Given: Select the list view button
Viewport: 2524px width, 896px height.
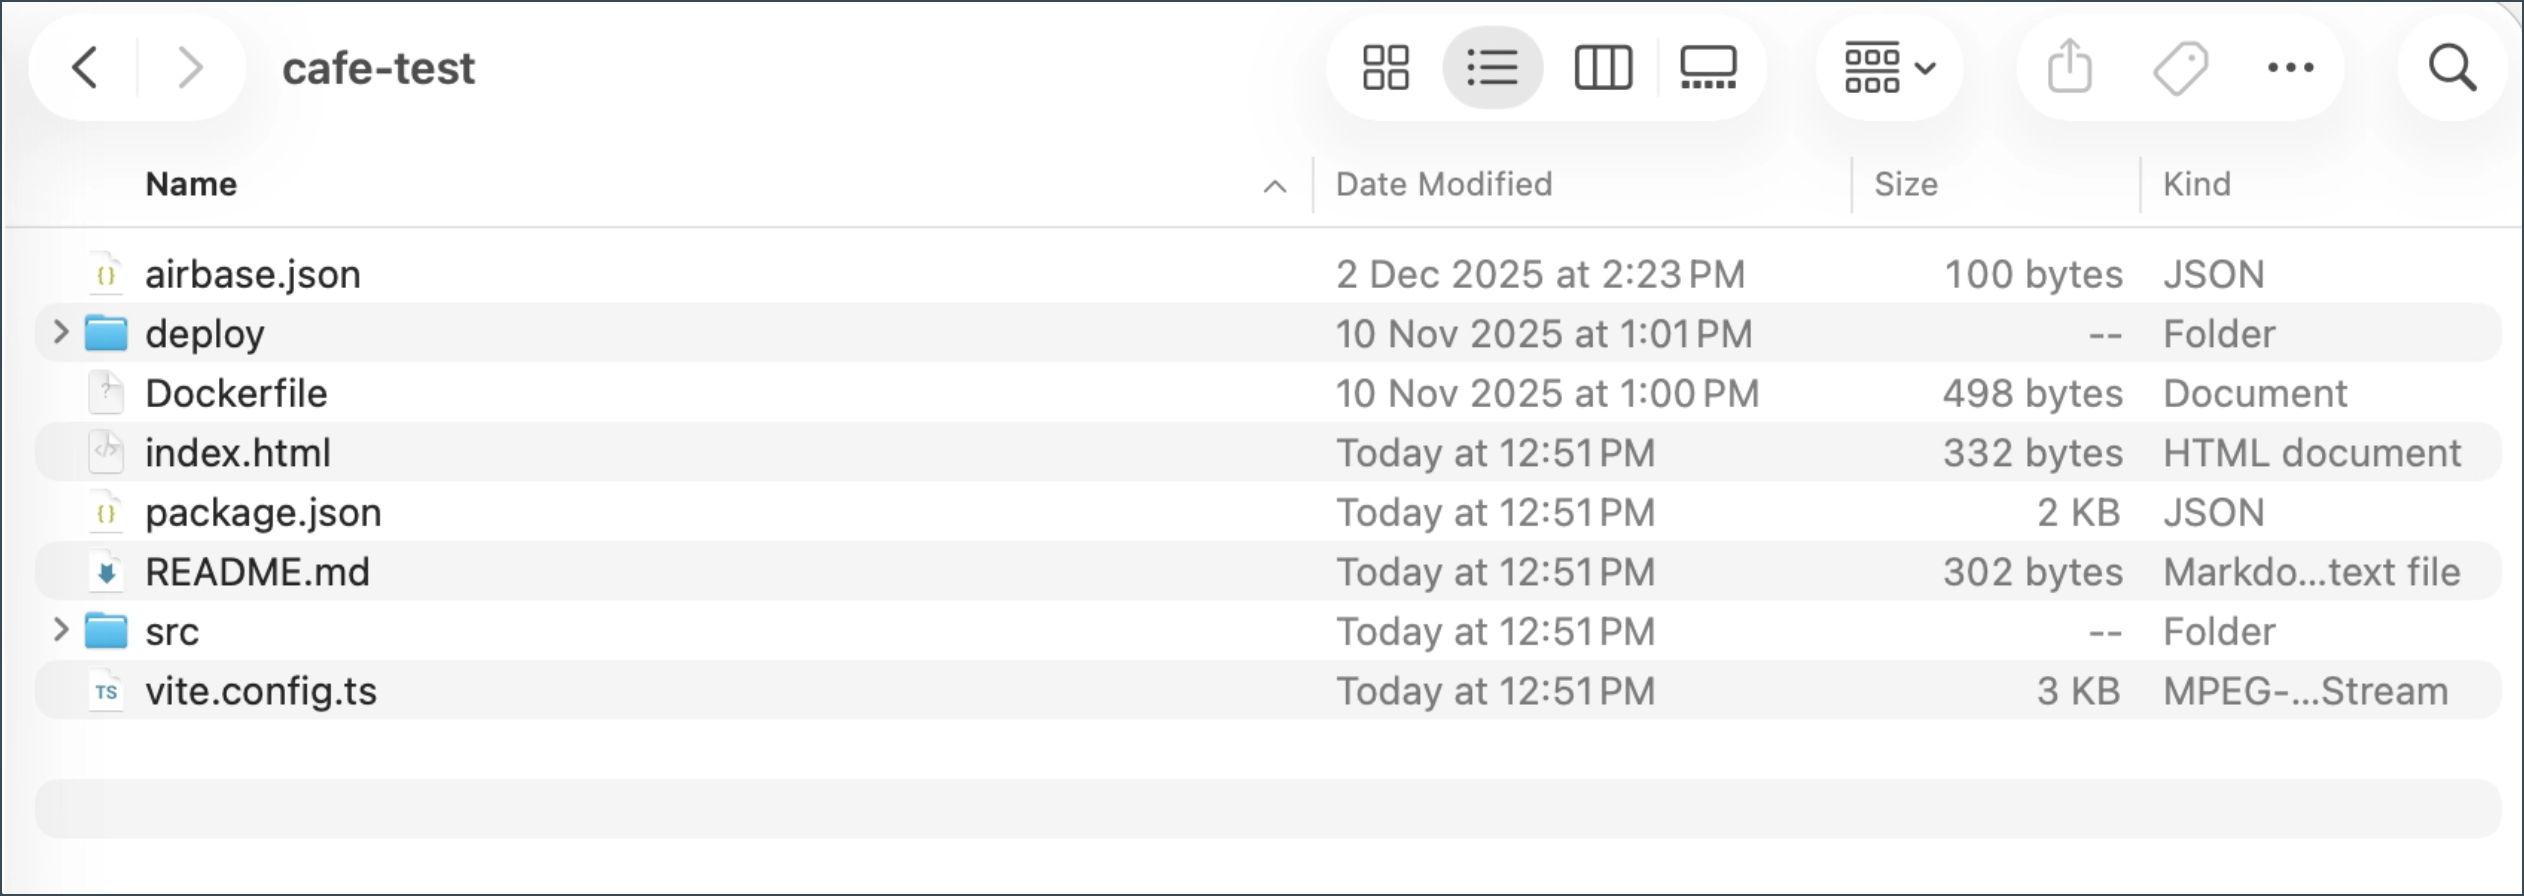Looking at the screenshot, I should 1492,68.
